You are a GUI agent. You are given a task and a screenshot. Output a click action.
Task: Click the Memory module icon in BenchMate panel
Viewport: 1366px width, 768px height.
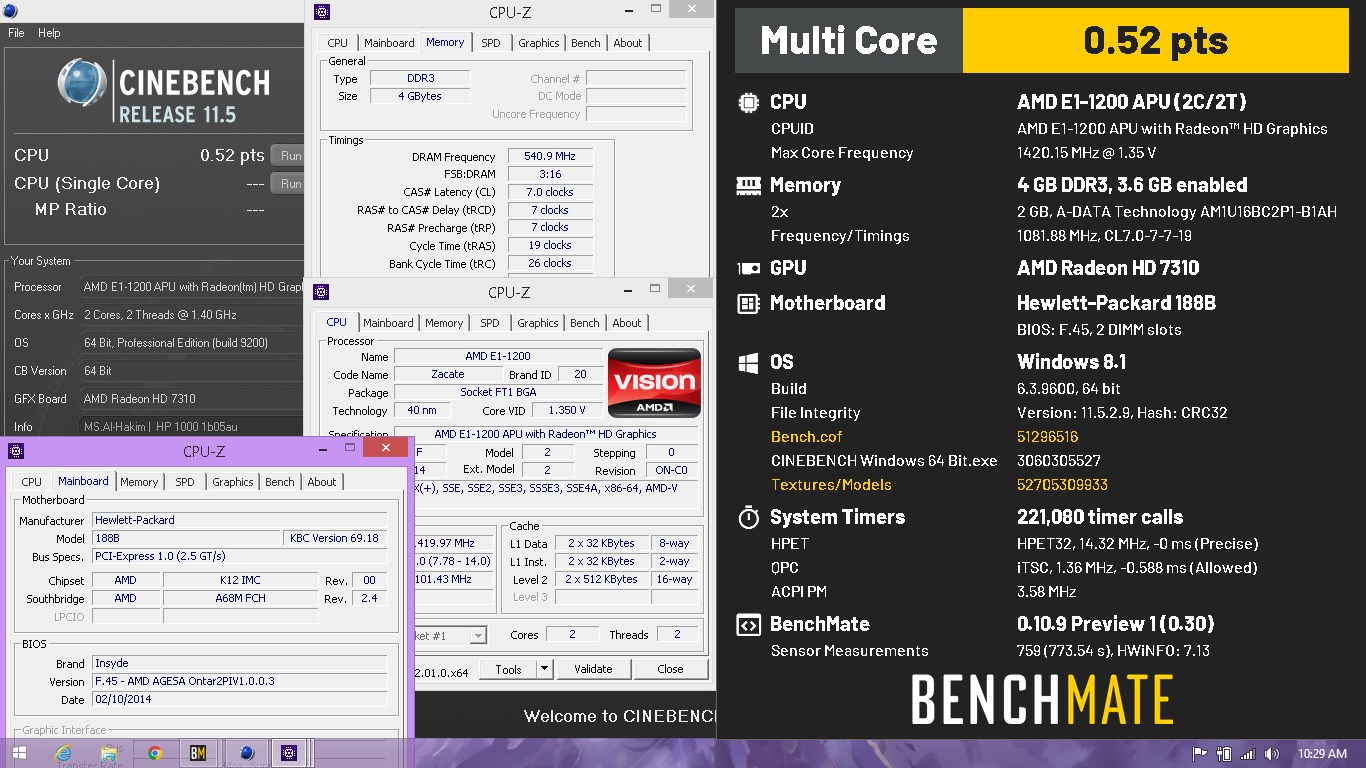747,185
